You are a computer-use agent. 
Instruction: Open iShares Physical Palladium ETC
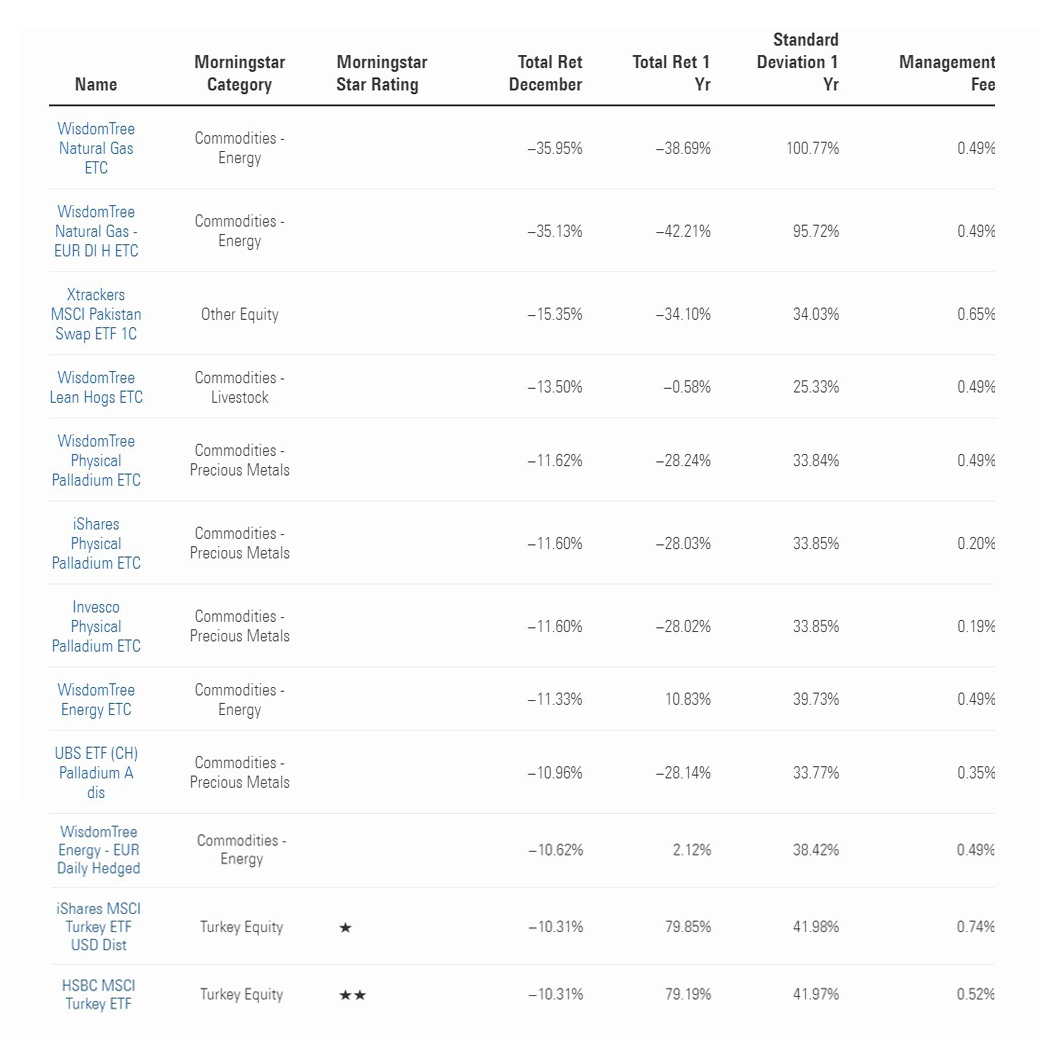(96, 543)
